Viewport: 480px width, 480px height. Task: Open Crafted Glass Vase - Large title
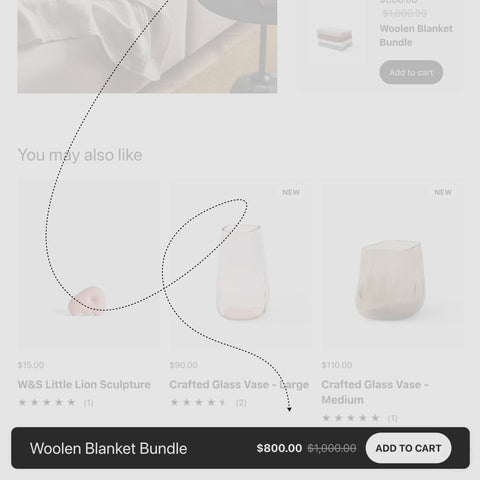(239, 384)
